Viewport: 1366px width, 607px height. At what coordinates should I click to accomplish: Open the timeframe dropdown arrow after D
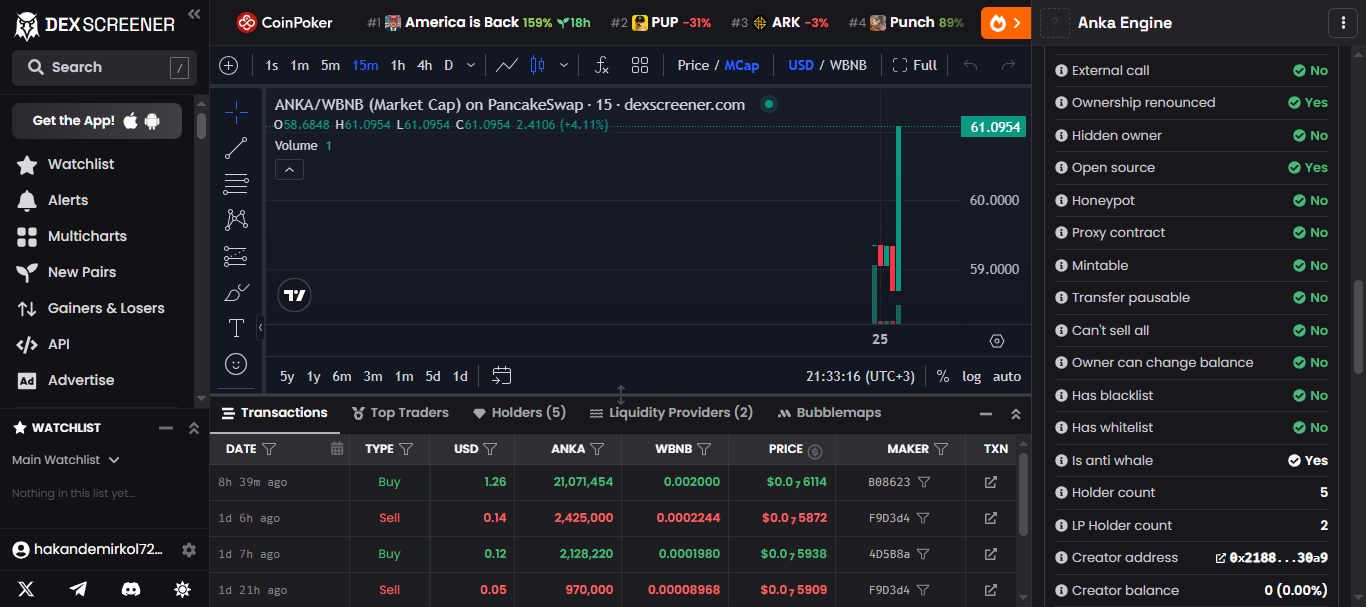pos(472,65)
